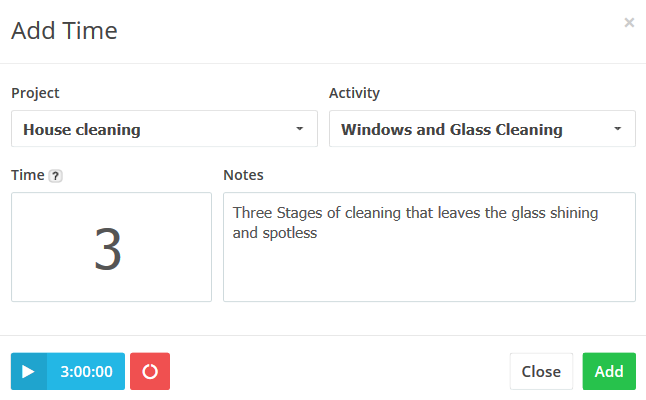This screenshot has width=646, height=400.
Task: Click the Notes field label
Action: (243, 175)
